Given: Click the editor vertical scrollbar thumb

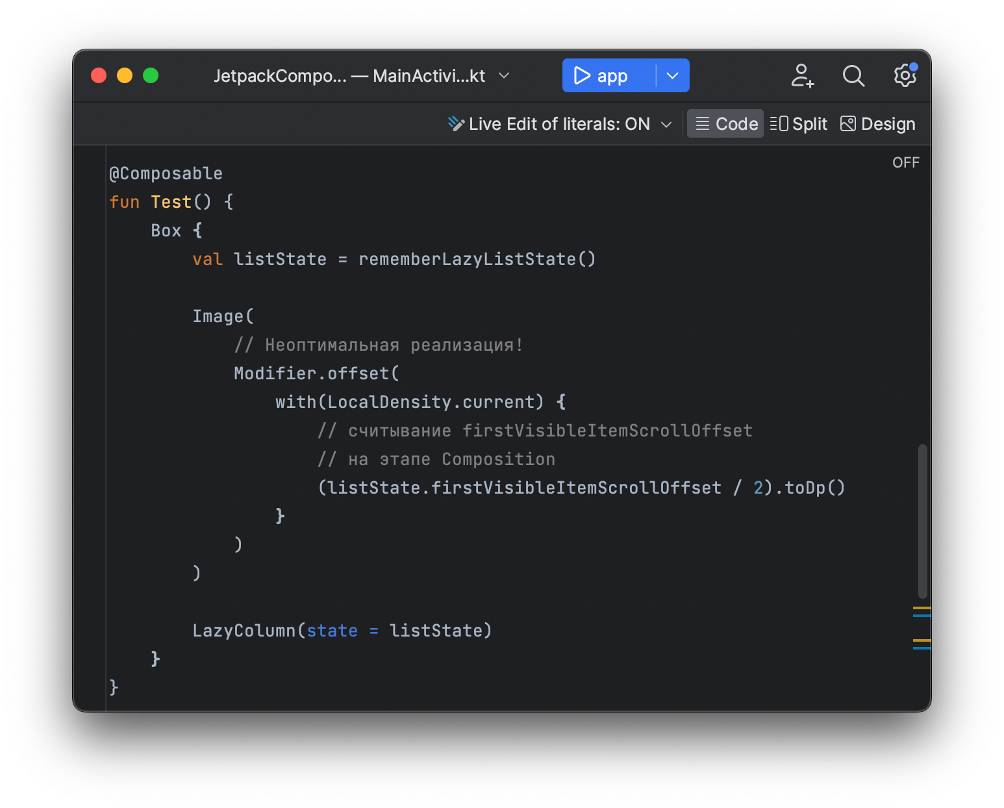Looking at the screenshot, I should [x=922, y=520].
